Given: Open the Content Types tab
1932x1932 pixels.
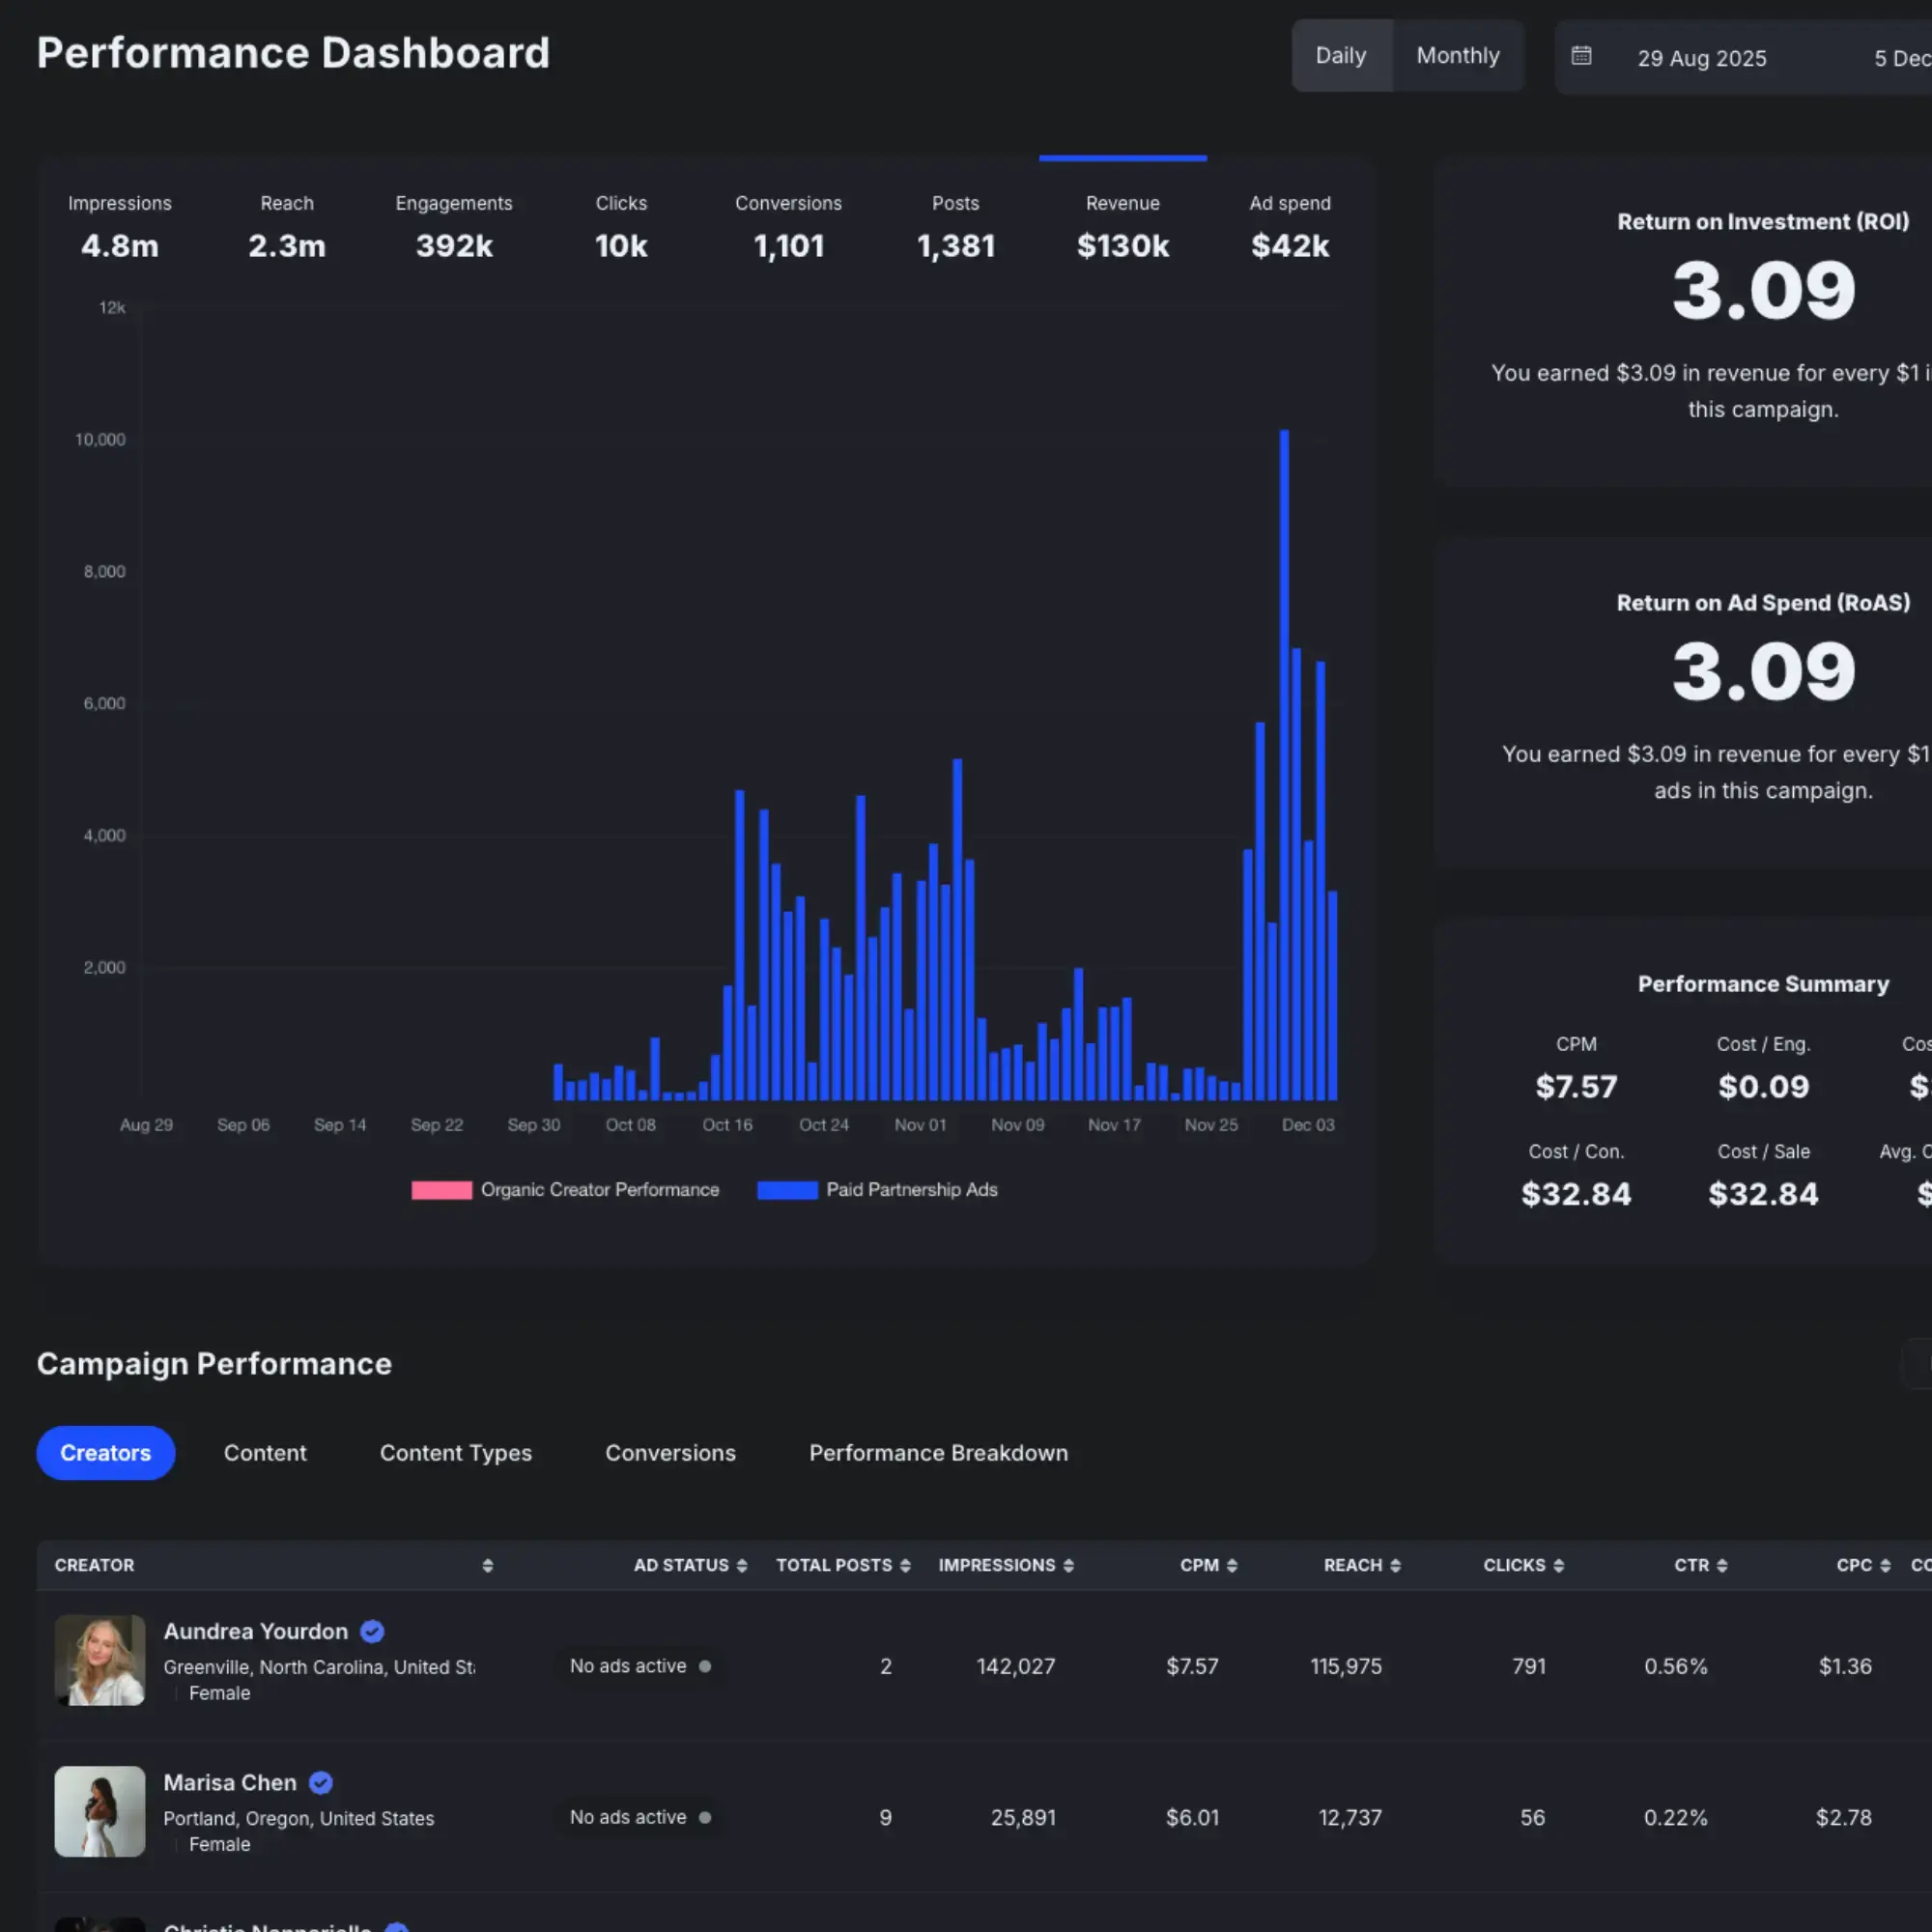Looking at the screenshot, I should click(455, 1453).
